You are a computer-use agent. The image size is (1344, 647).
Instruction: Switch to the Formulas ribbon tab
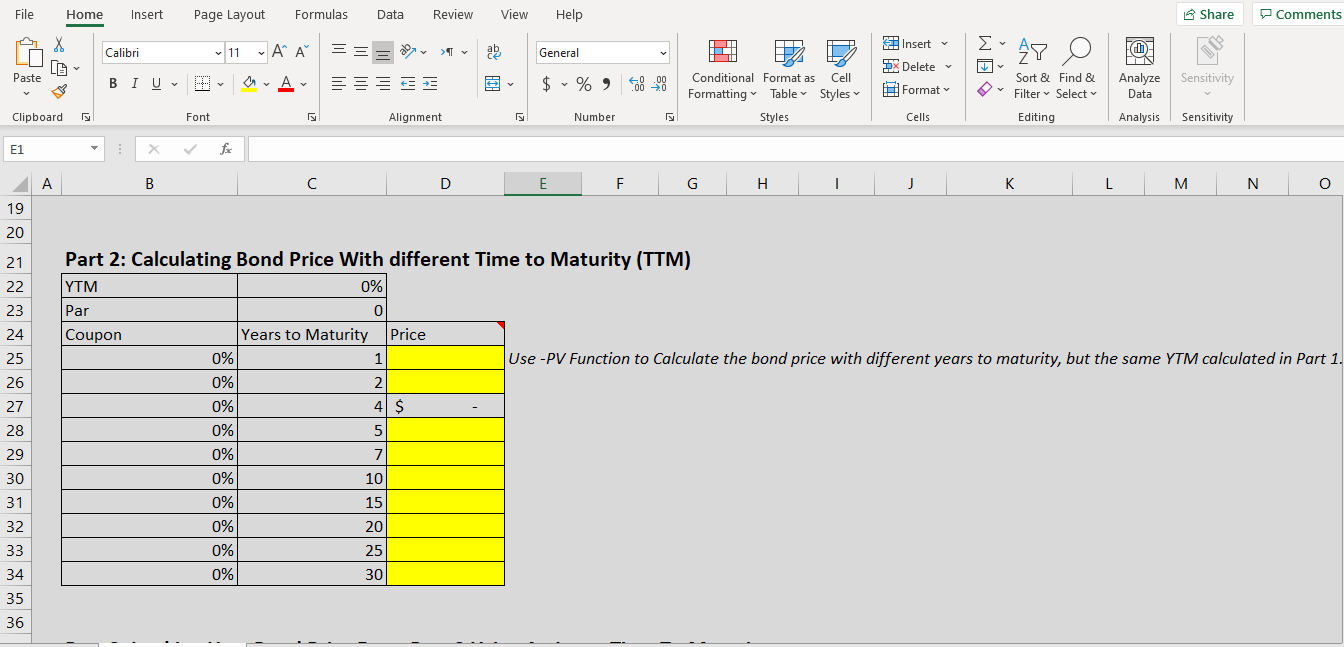(321, 14)
